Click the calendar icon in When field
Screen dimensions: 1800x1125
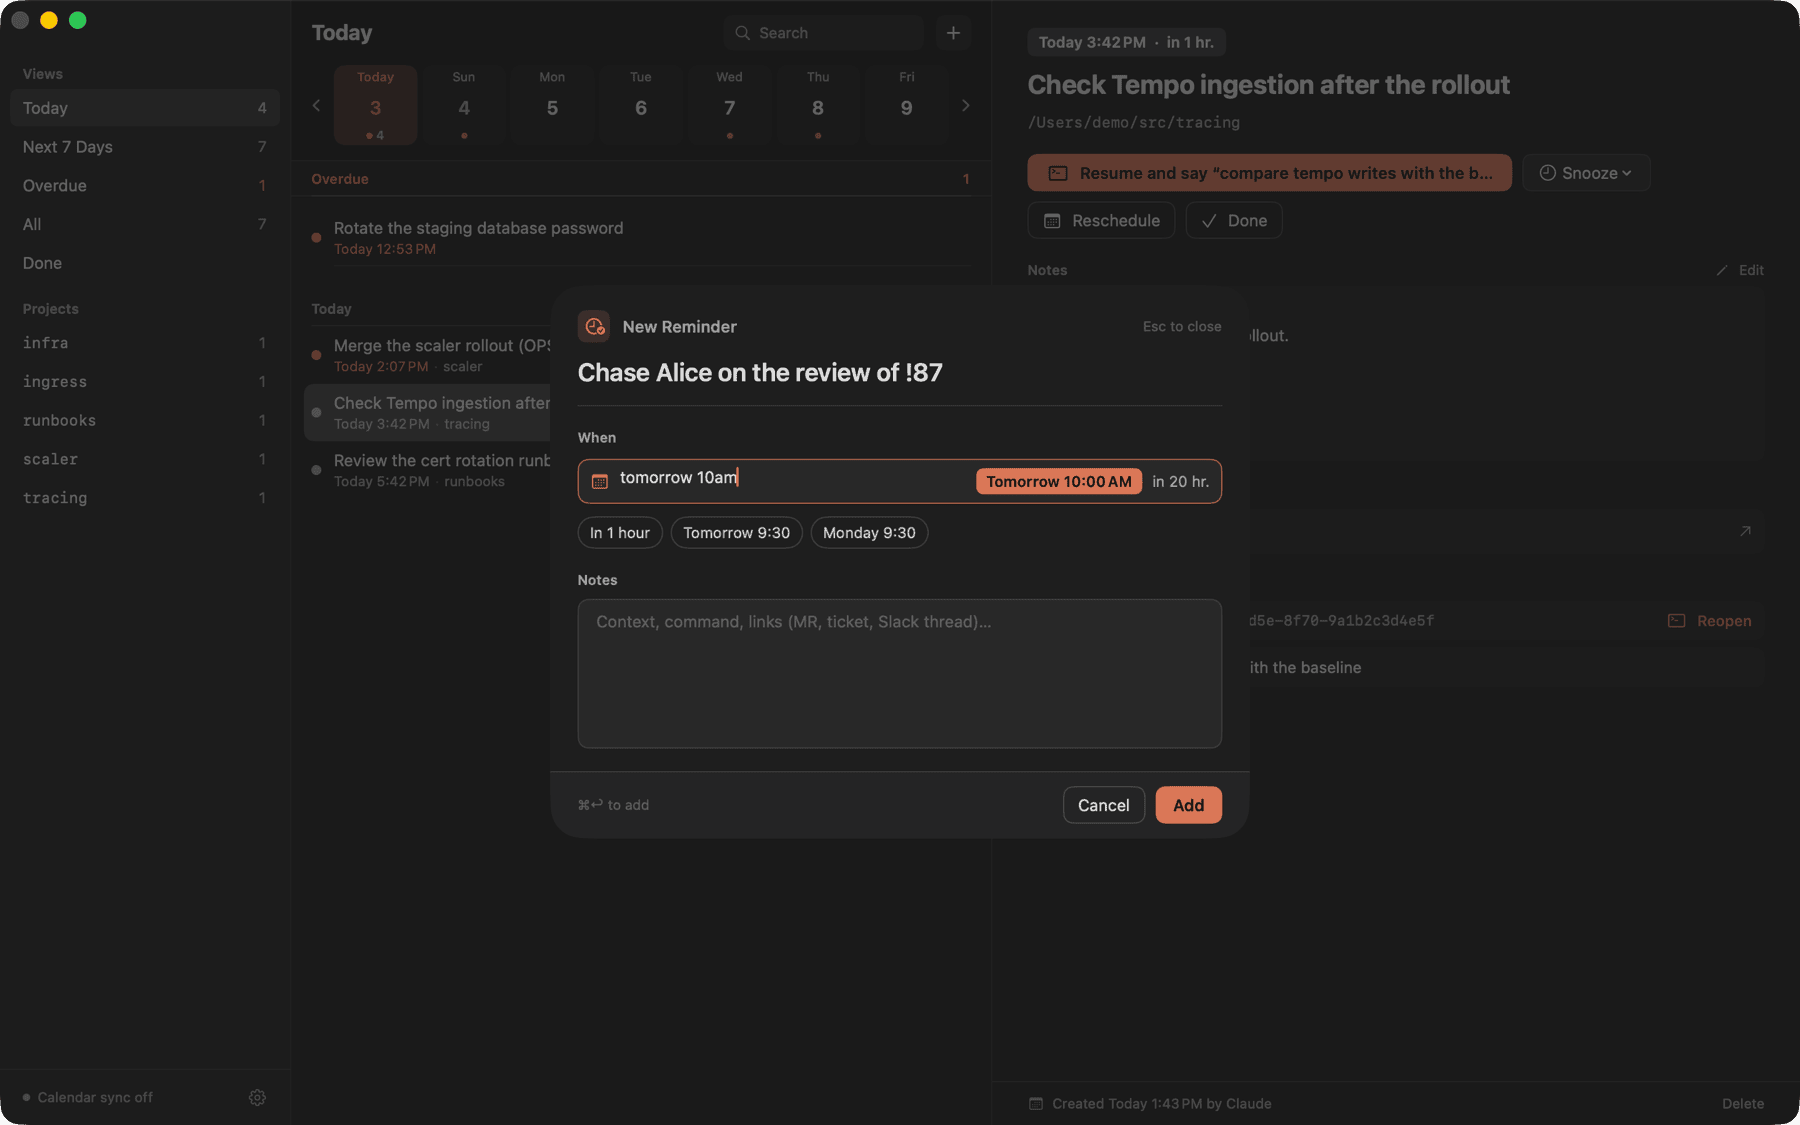coord(600,481)
